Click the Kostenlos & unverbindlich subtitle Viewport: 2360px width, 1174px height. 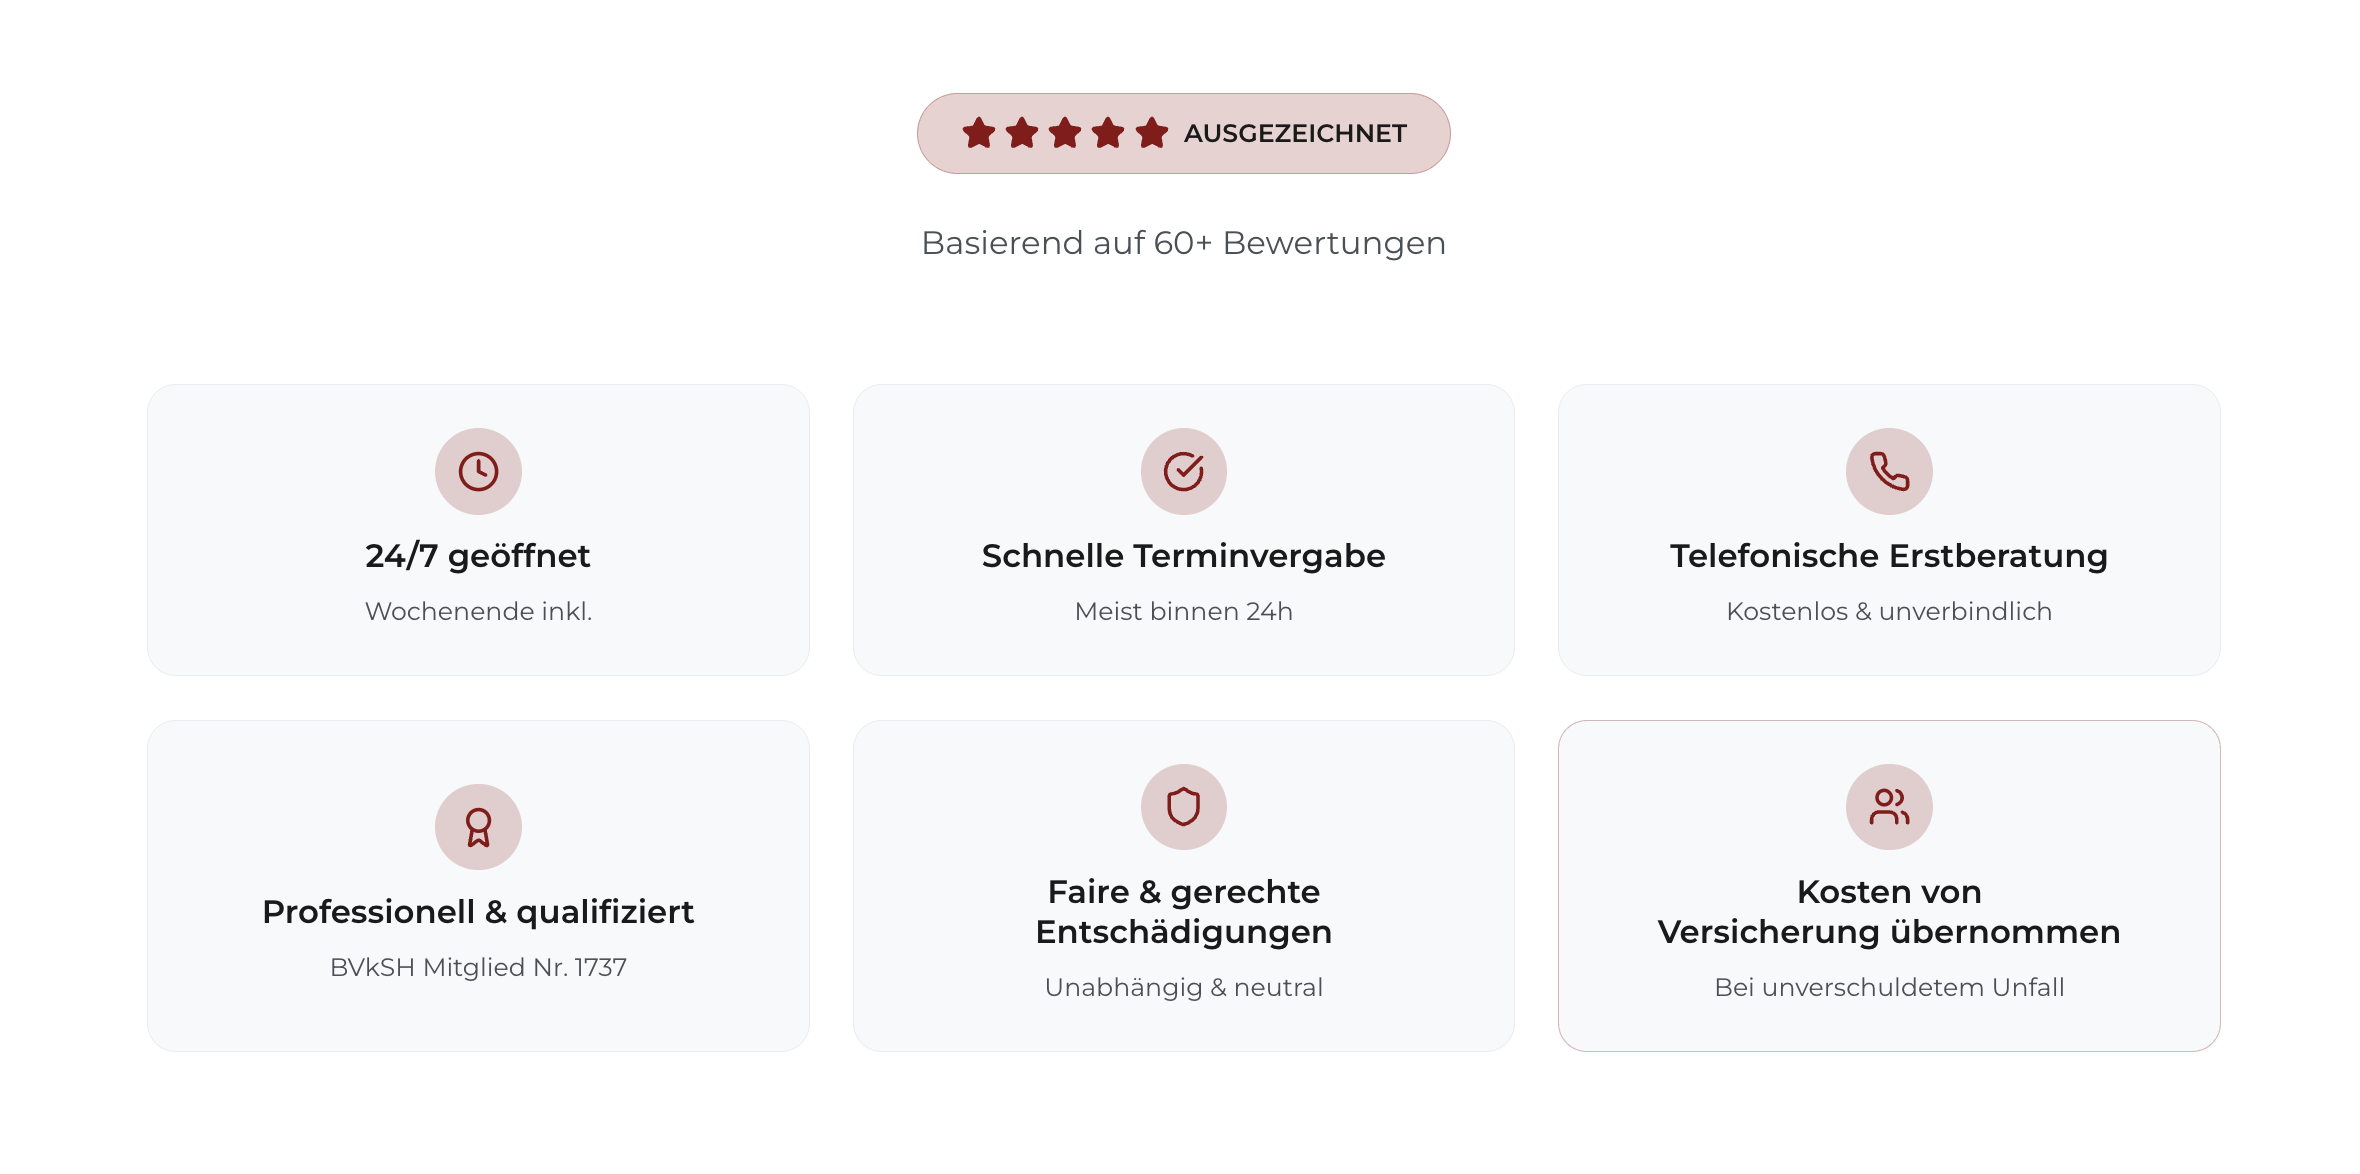coord(1889,611)
